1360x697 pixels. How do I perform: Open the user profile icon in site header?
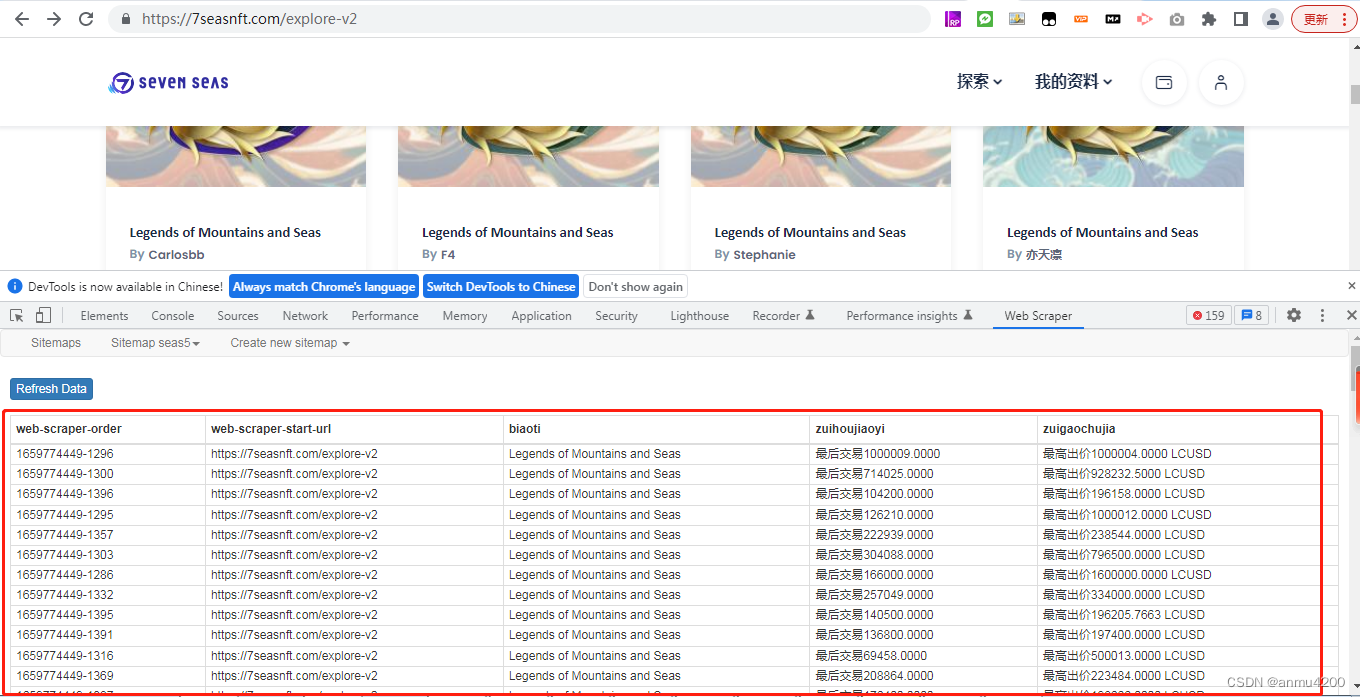1221,83
